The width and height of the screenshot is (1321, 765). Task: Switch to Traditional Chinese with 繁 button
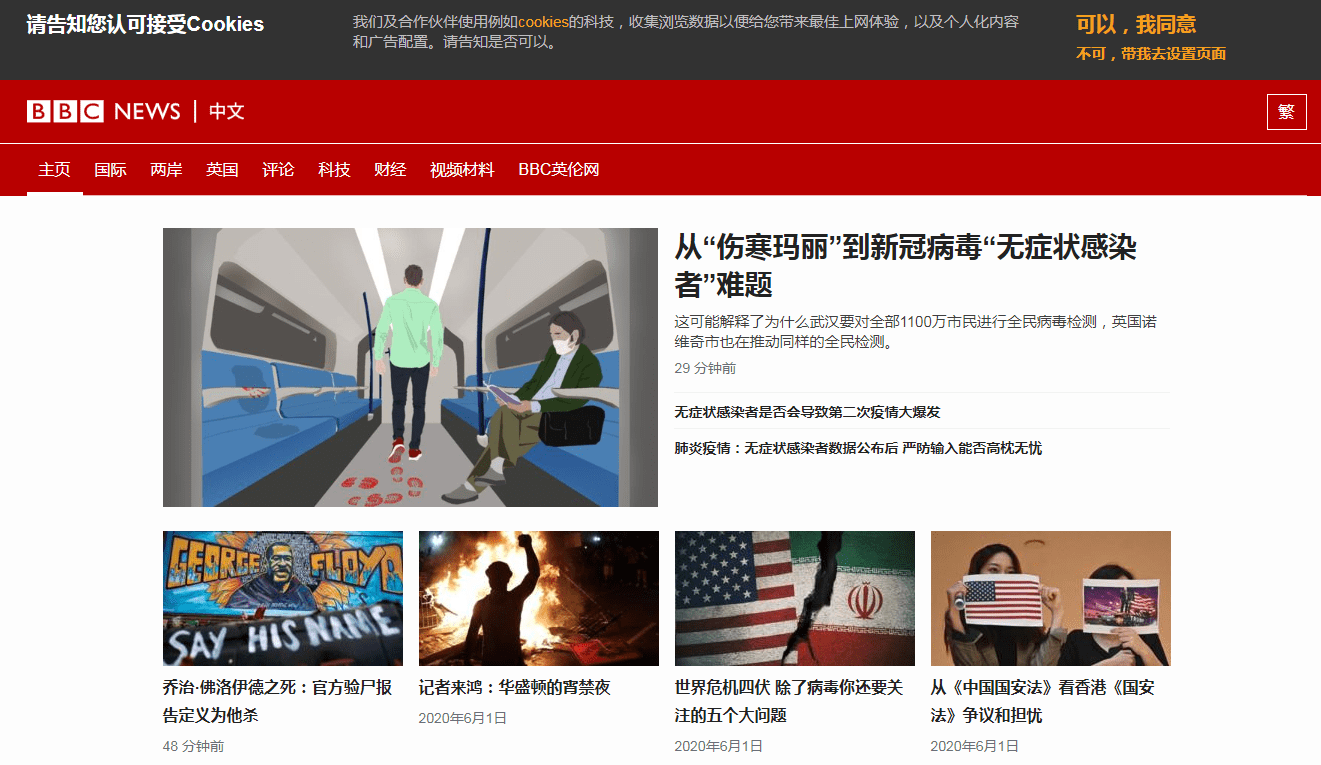click(x=1286, y=112)
